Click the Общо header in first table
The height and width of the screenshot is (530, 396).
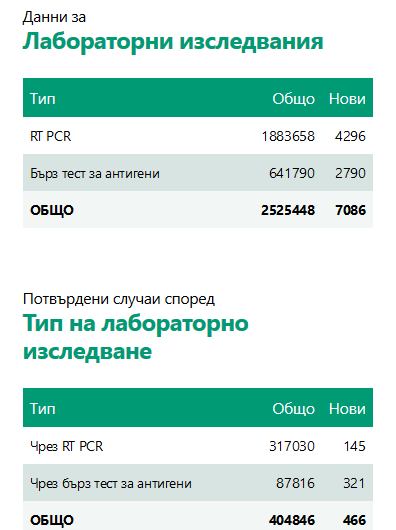293,99
